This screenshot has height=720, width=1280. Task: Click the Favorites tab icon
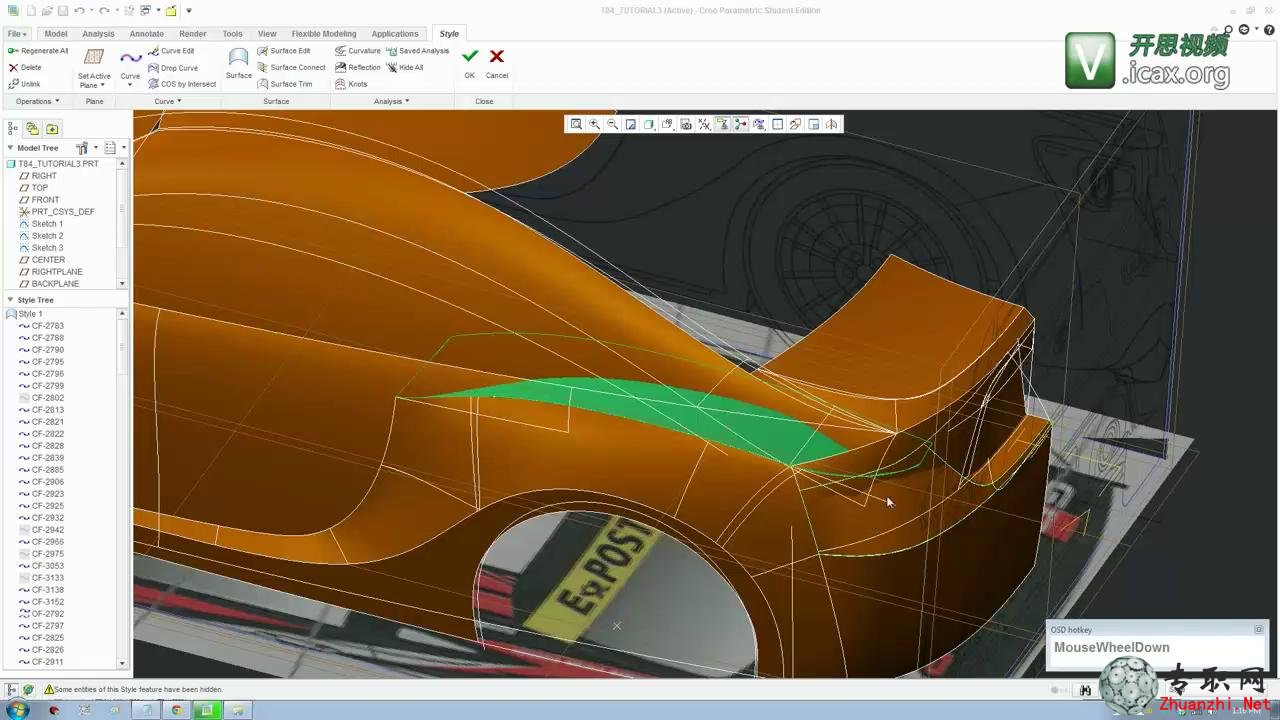[52, 128]
